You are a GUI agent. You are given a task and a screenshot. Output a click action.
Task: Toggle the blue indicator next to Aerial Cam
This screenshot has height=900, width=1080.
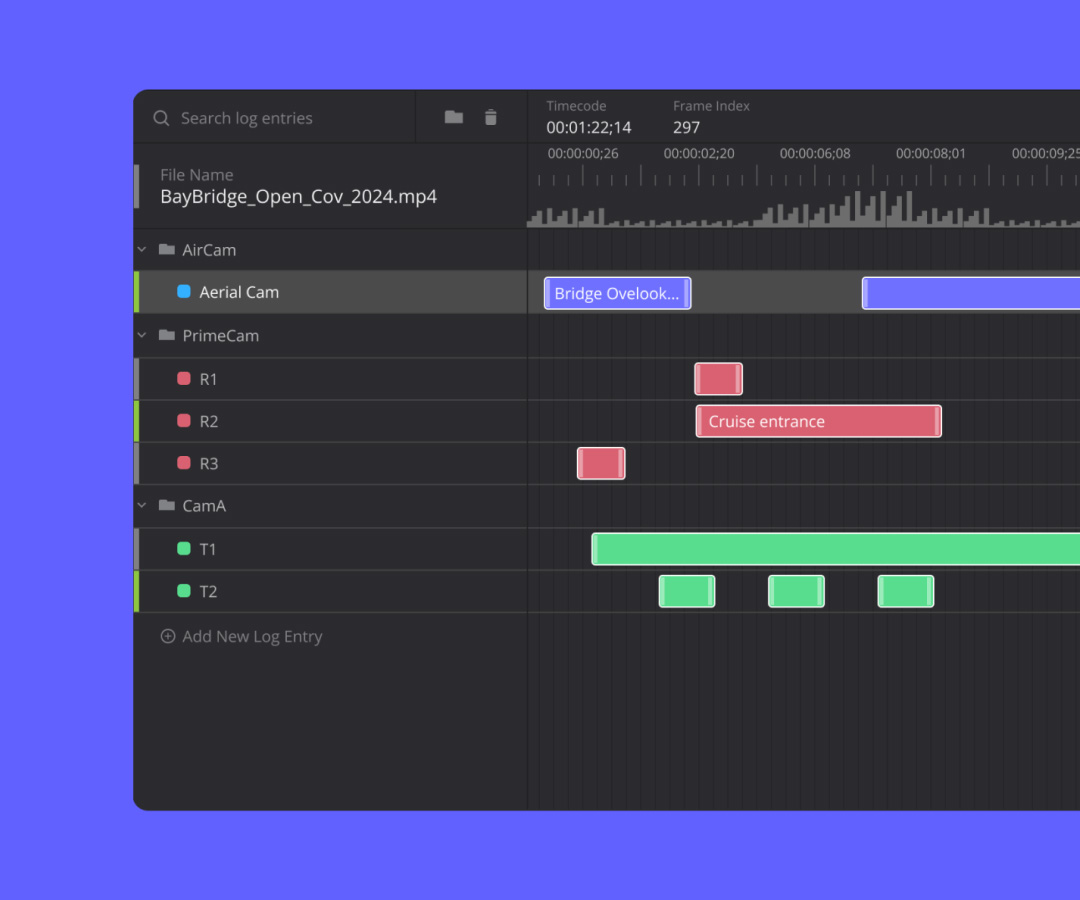coord(185,292)
